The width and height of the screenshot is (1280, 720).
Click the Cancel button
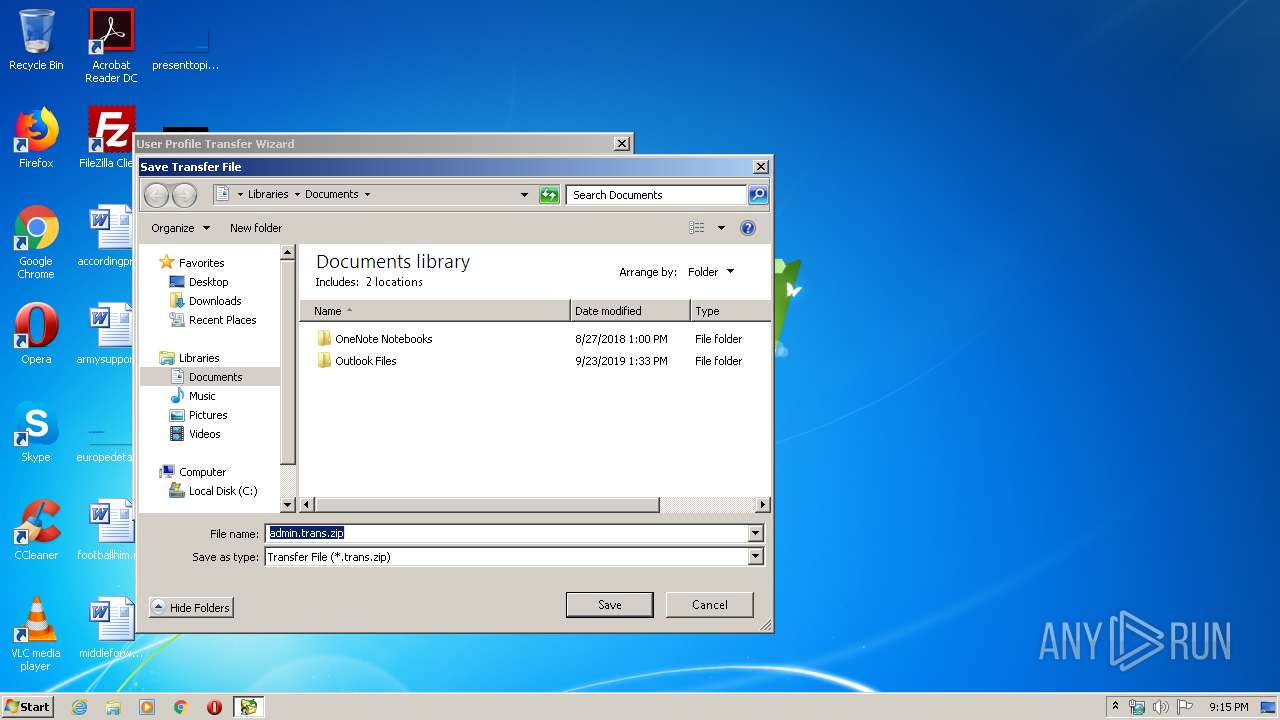point(710,605)
